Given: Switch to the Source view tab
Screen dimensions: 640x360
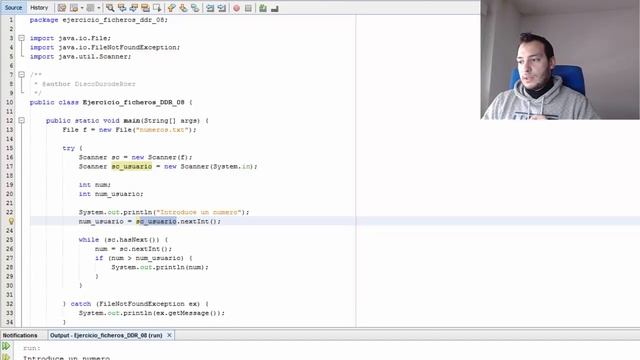Looking at the screenshot, I should [13, 7].
